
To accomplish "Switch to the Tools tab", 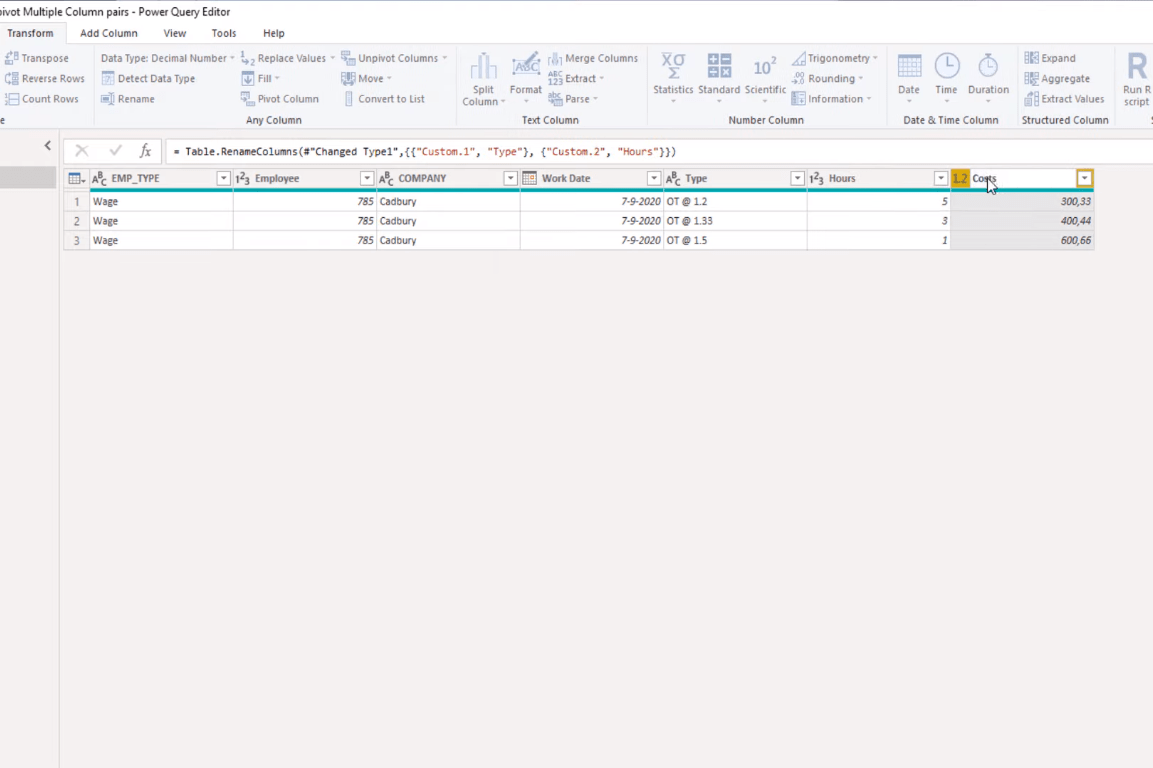I will click(224, 33).
